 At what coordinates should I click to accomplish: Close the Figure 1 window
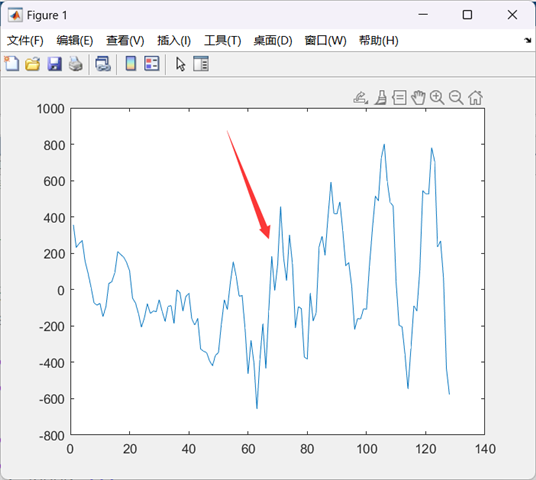(512, 15)
